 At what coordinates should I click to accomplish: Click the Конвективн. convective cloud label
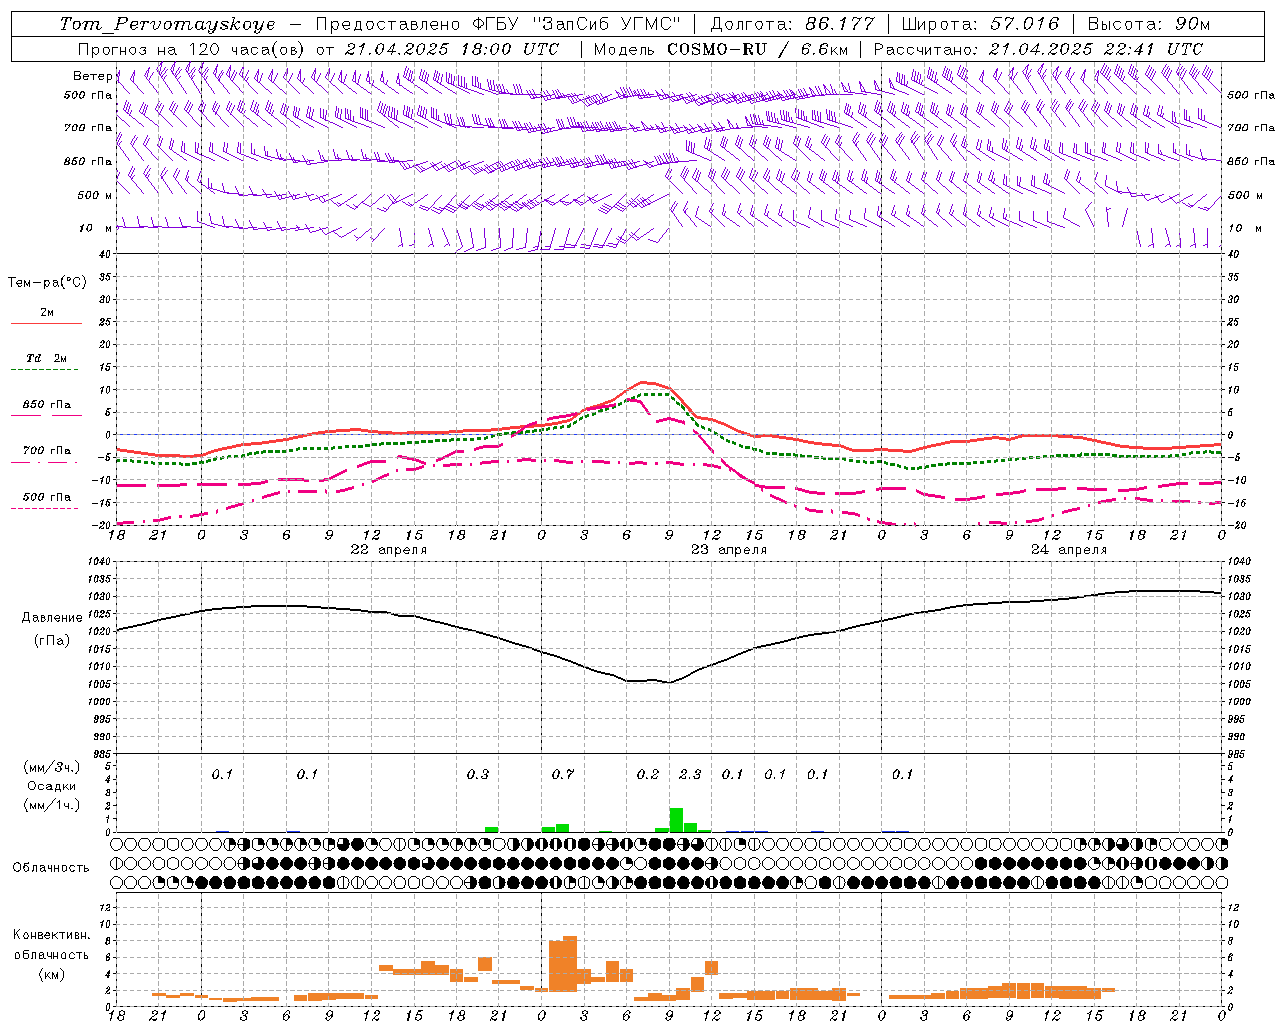[x=51, y=935]
